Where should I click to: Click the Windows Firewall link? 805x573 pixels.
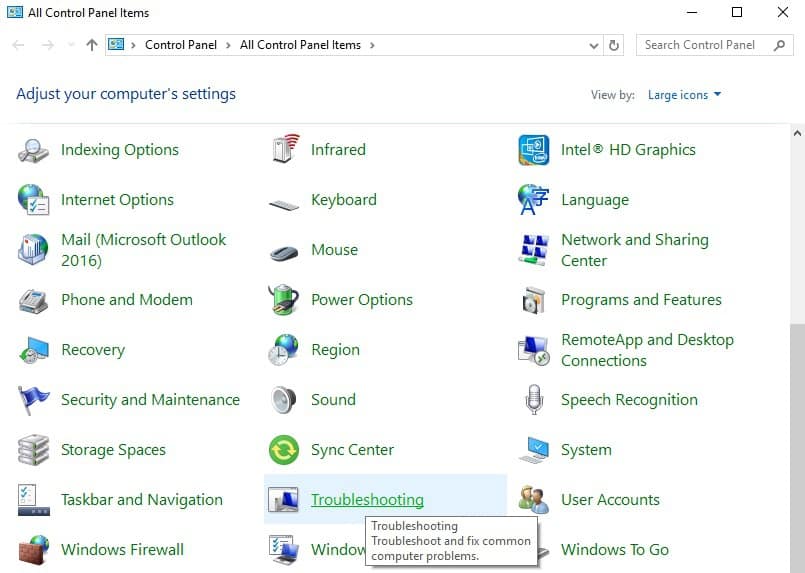pyautogui.click(x=122, y=549)
